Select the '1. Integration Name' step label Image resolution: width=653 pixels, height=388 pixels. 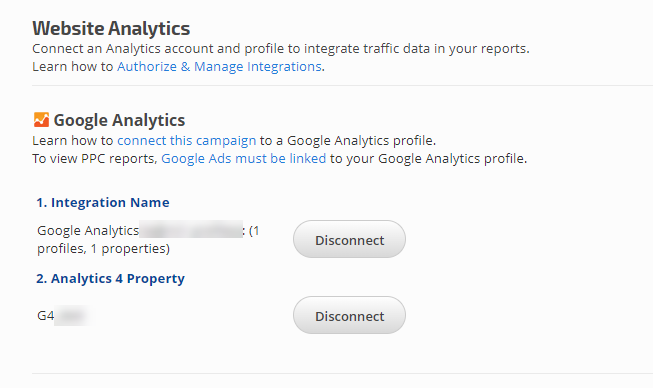[x=103, y=202]
